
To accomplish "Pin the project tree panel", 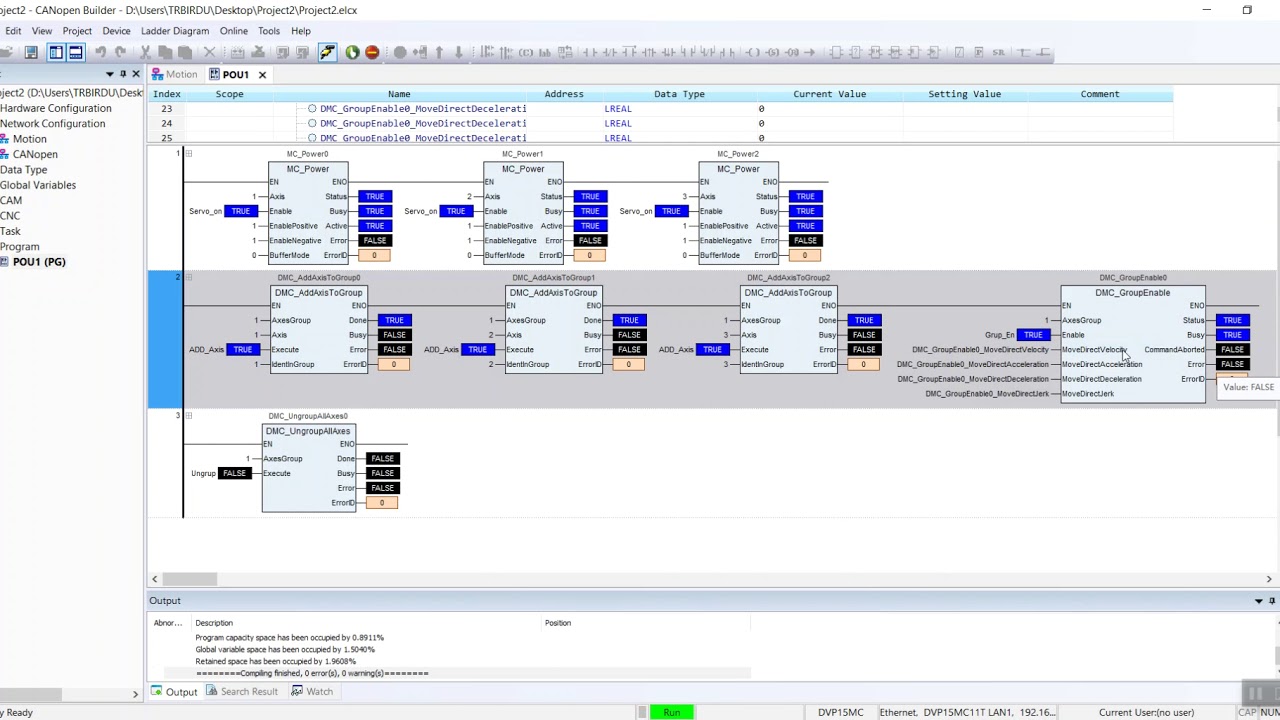I will coord(123,74).
